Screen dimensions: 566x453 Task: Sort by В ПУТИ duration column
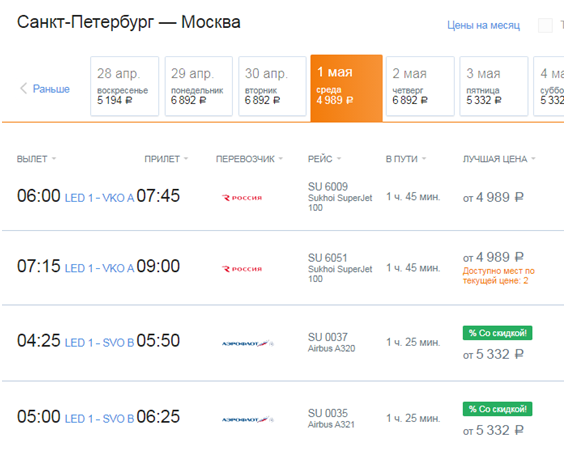pos(406,159)
